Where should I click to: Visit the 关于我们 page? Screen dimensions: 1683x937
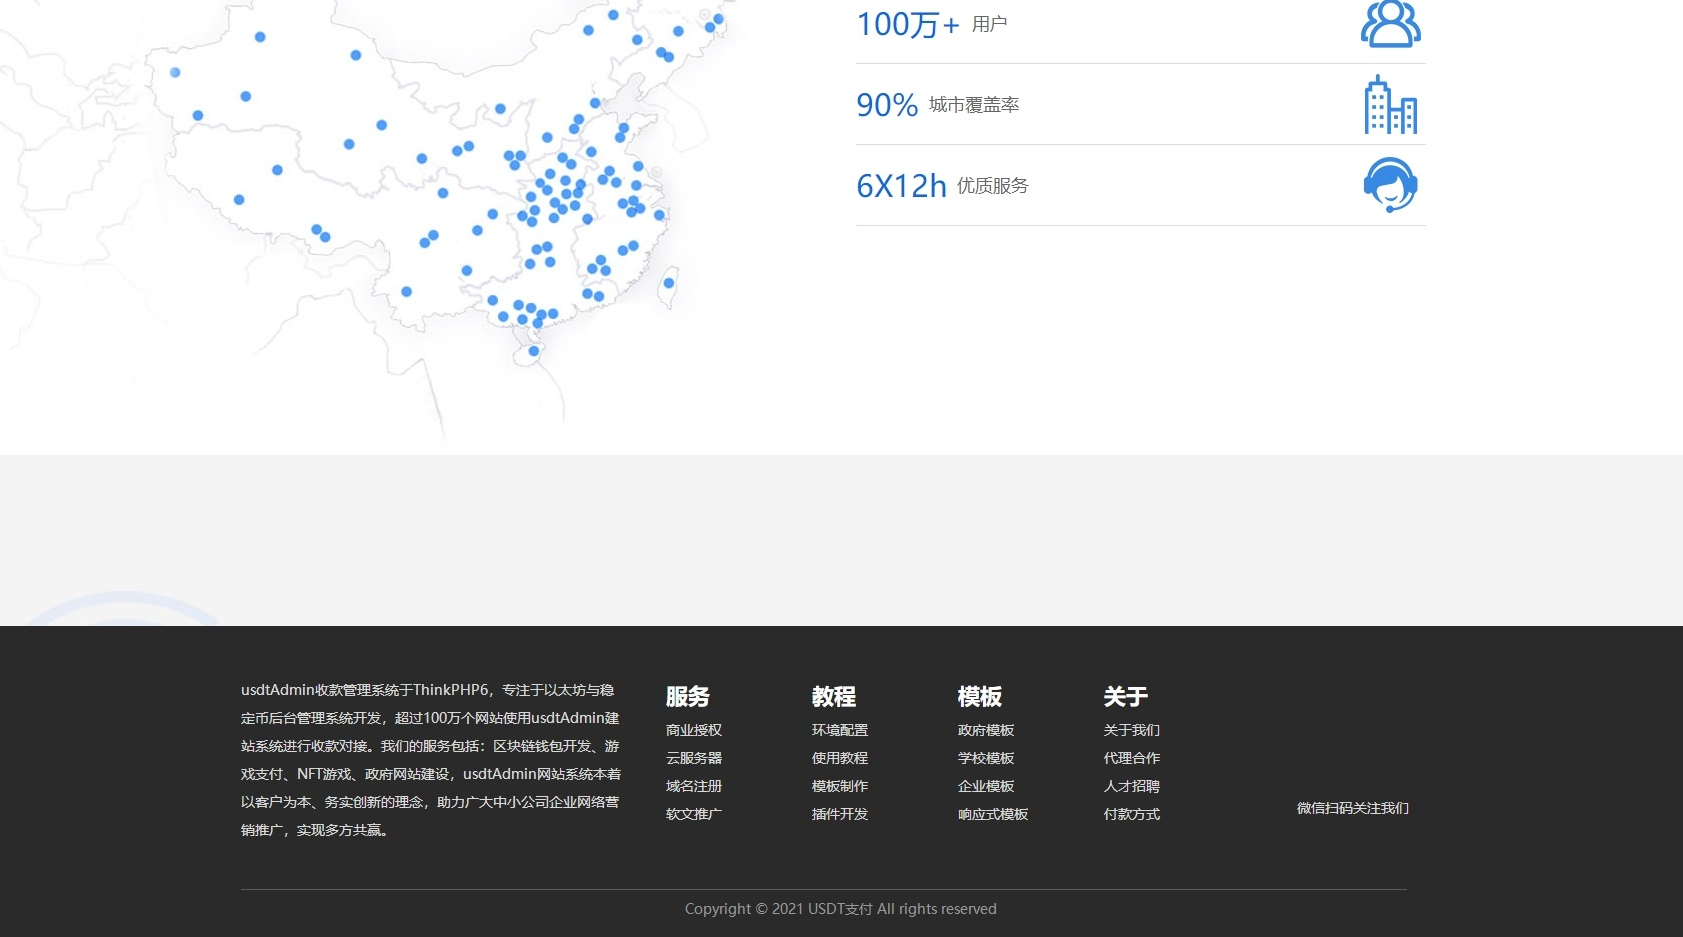[1132, 730]
